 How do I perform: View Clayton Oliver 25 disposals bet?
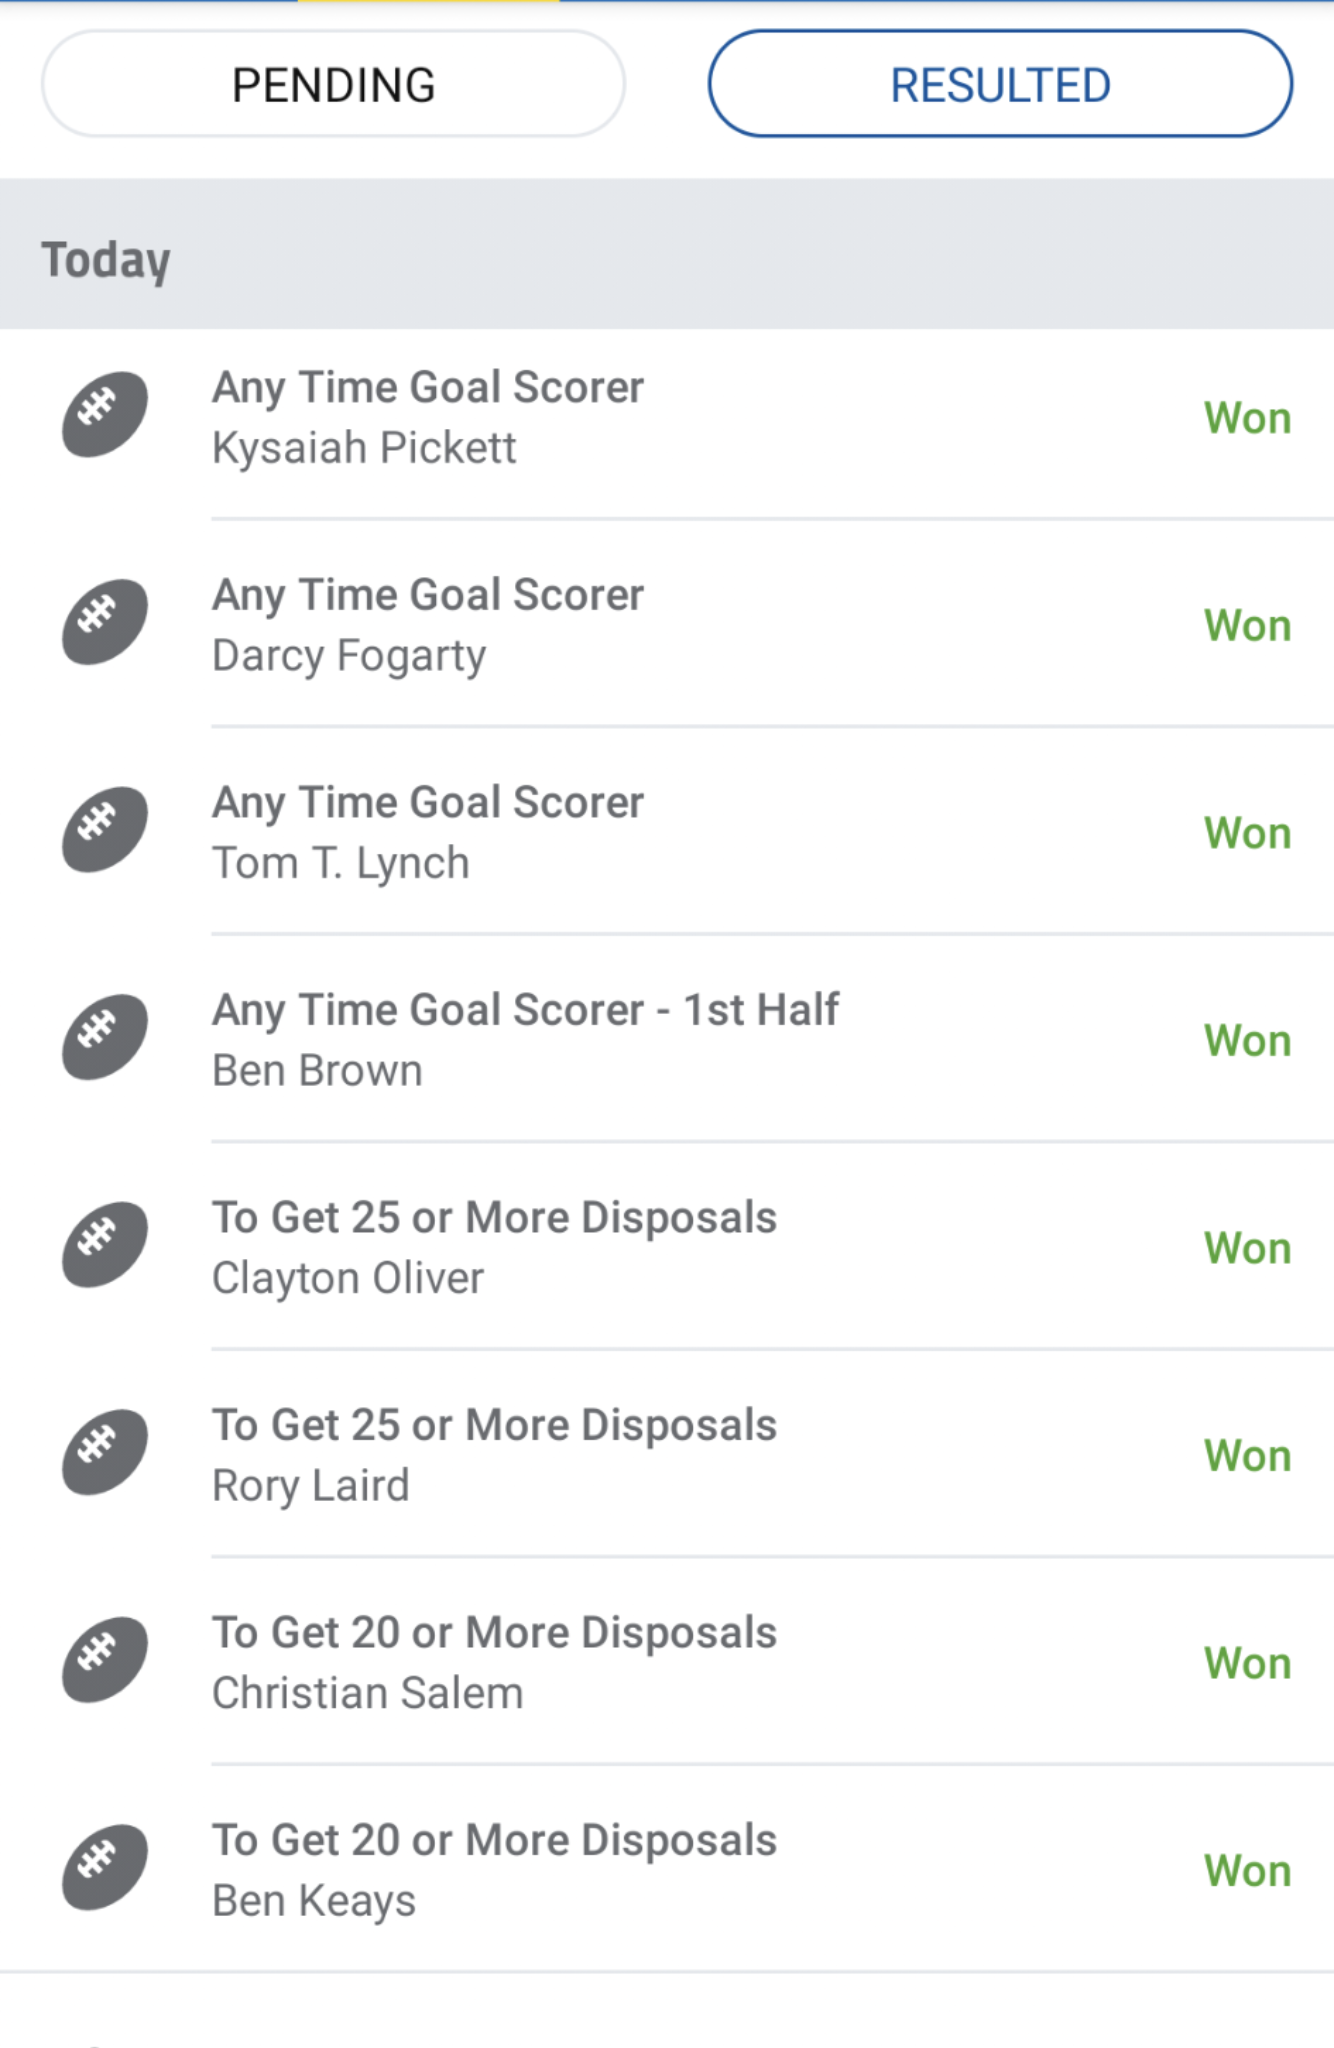pos(494,1248)
